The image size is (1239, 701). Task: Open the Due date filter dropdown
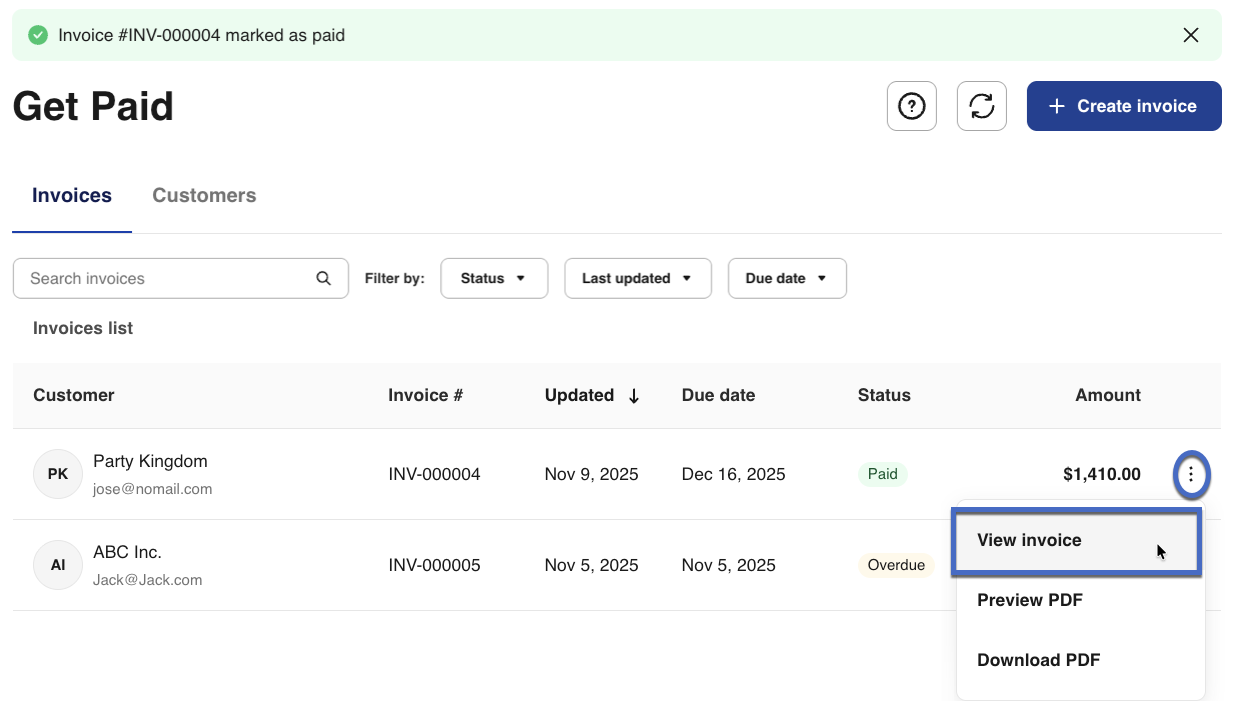[786, 278]
